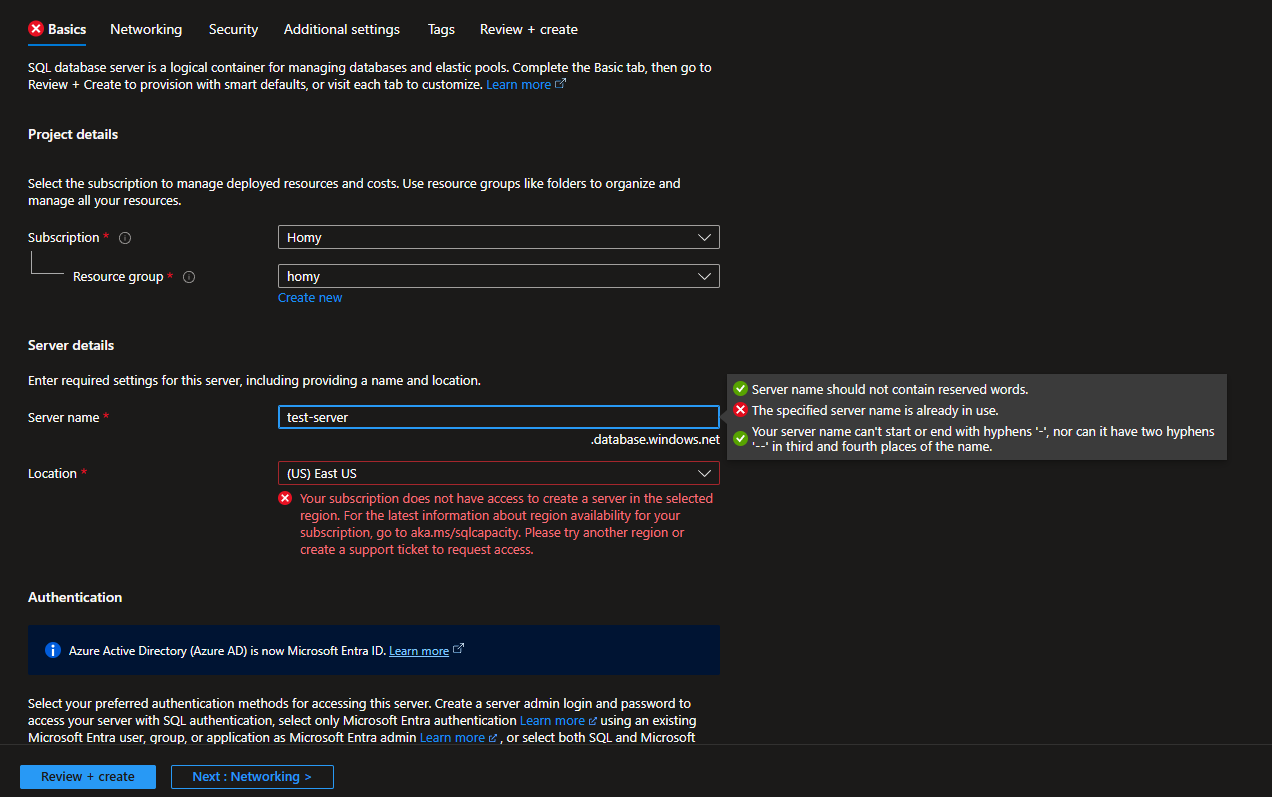Switch to the Additional settings tab
Image resolution: width=1272 pixels, height=797 pixels.
pyautogui.click(x=341, y=29)
